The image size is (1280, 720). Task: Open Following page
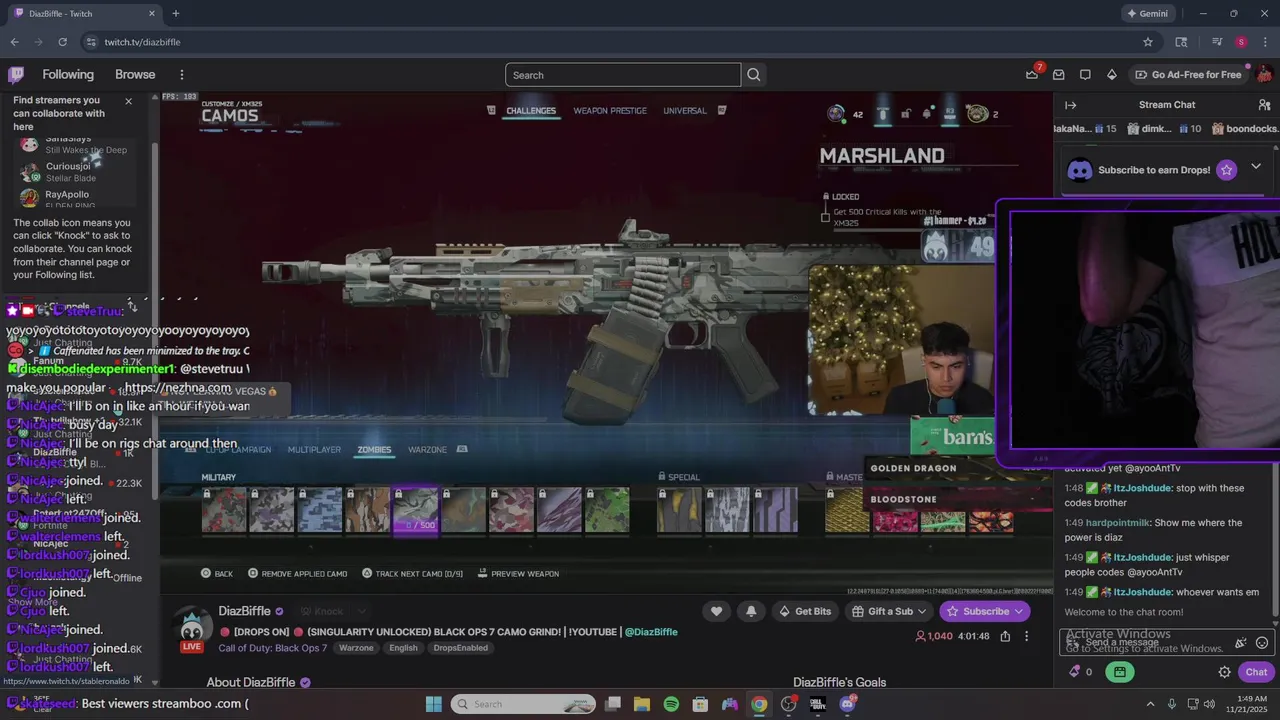point(68,75)
